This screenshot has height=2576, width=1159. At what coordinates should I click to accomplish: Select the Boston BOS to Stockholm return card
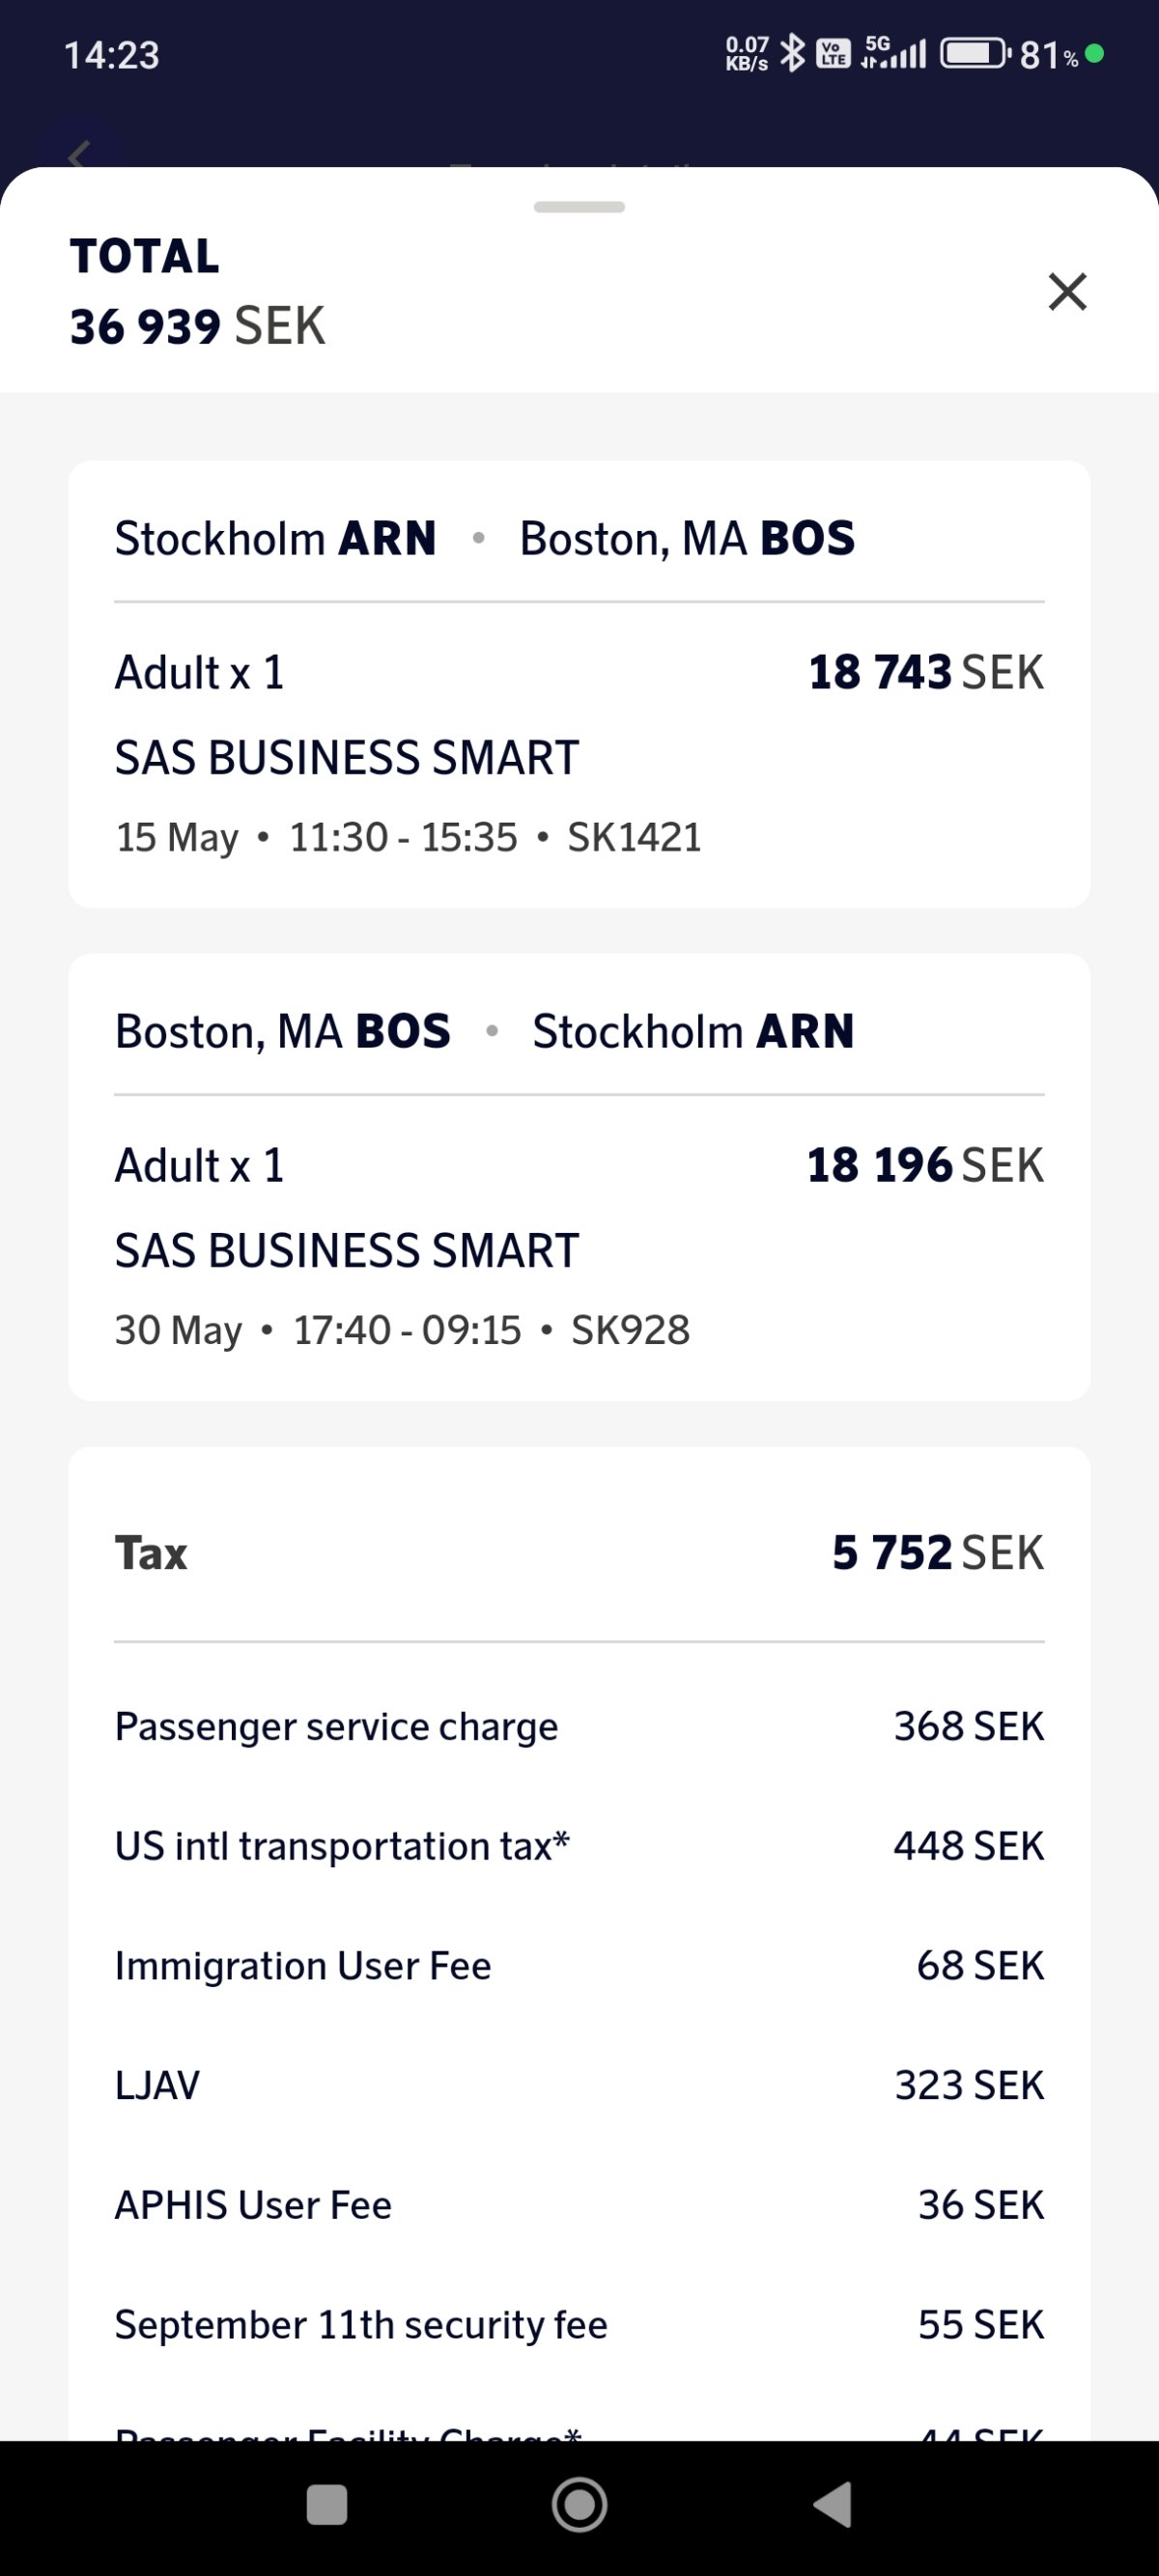point(579,1177)
